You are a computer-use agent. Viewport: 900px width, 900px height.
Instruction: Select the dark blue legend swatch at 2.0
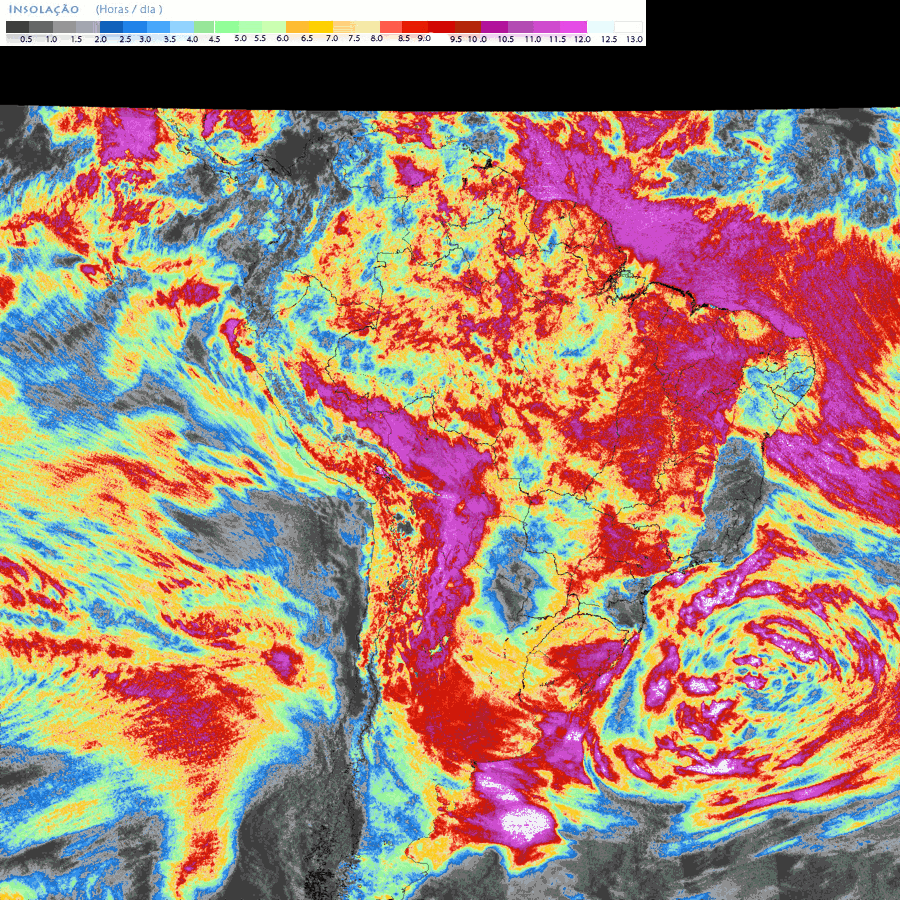click(111, 27)
